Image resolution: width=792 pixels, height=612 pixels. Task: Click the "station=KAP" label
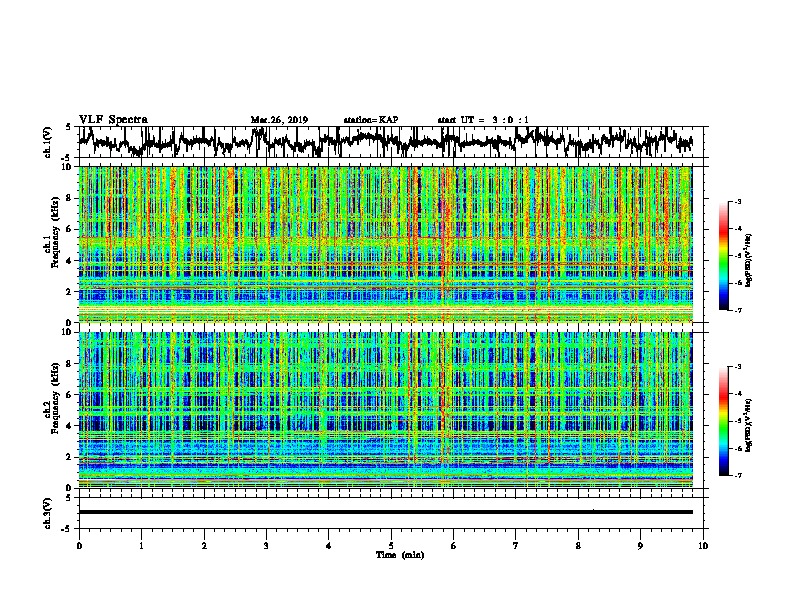371,120
